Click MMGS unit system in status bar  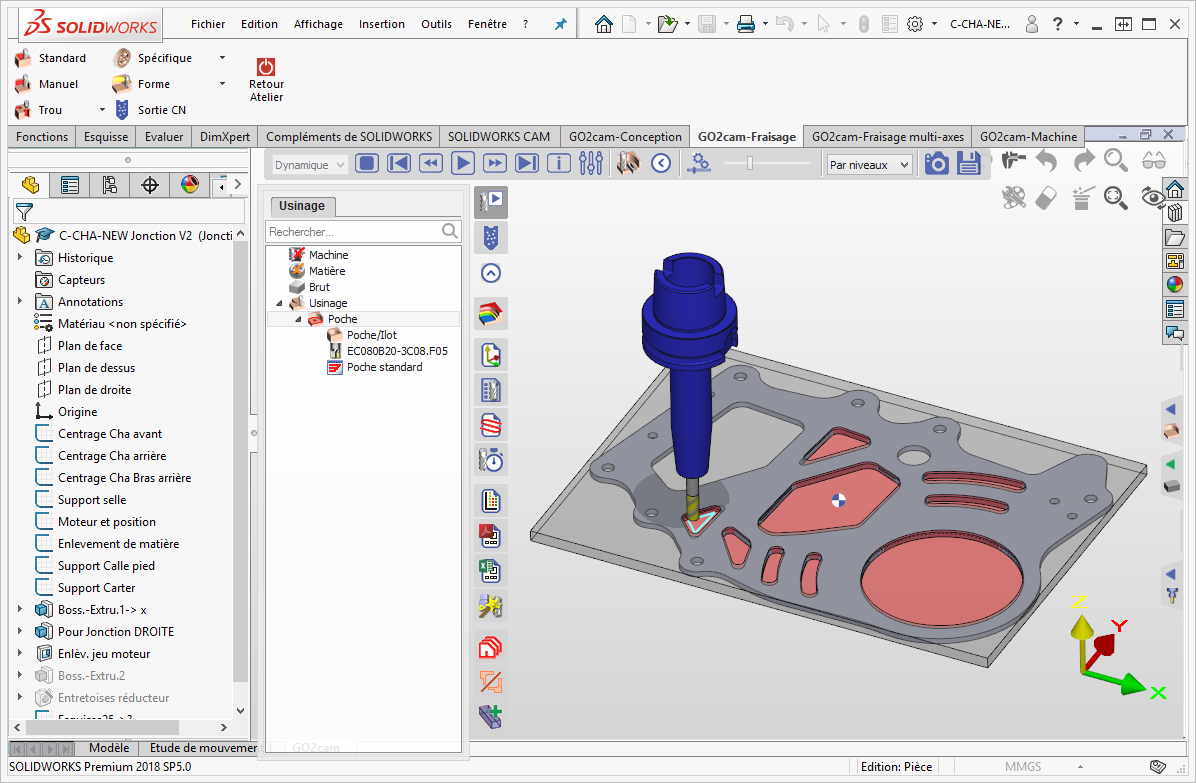pyautogui.click(x=1022, y=767)
